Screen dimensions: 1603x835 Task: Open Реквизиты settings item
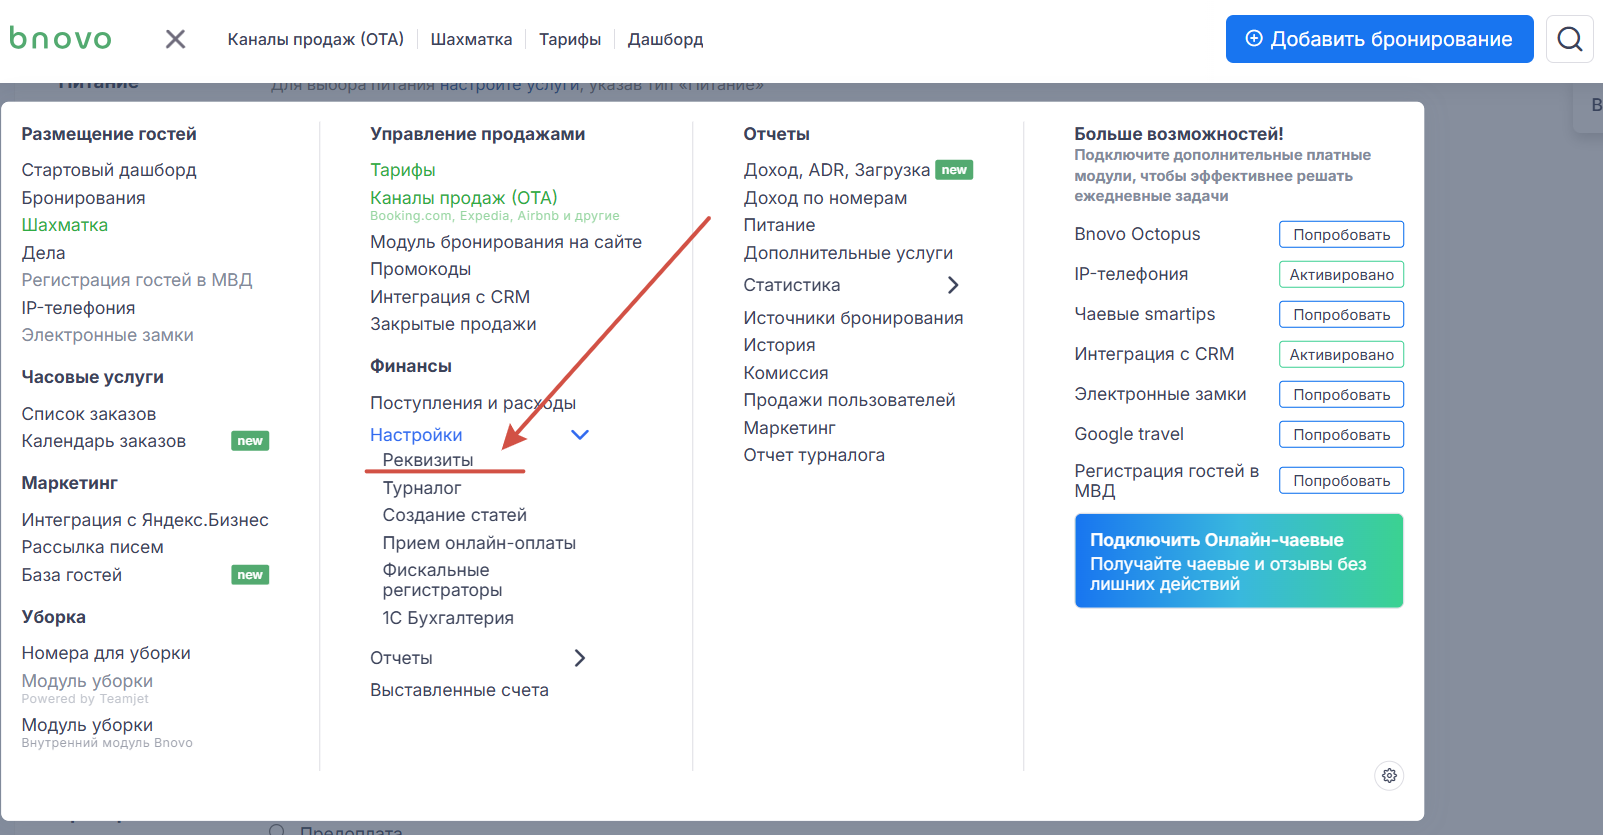pos(428,460)
